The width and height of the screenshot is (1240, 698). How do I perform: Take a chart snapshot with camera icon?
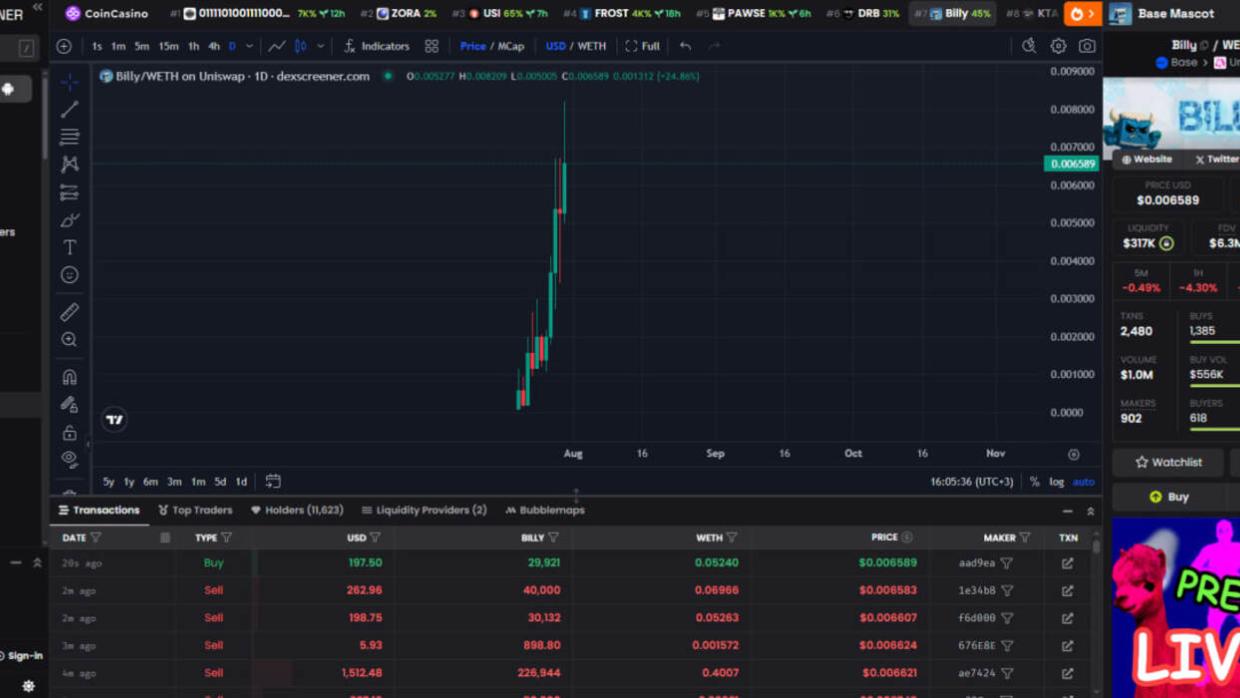1087,46
